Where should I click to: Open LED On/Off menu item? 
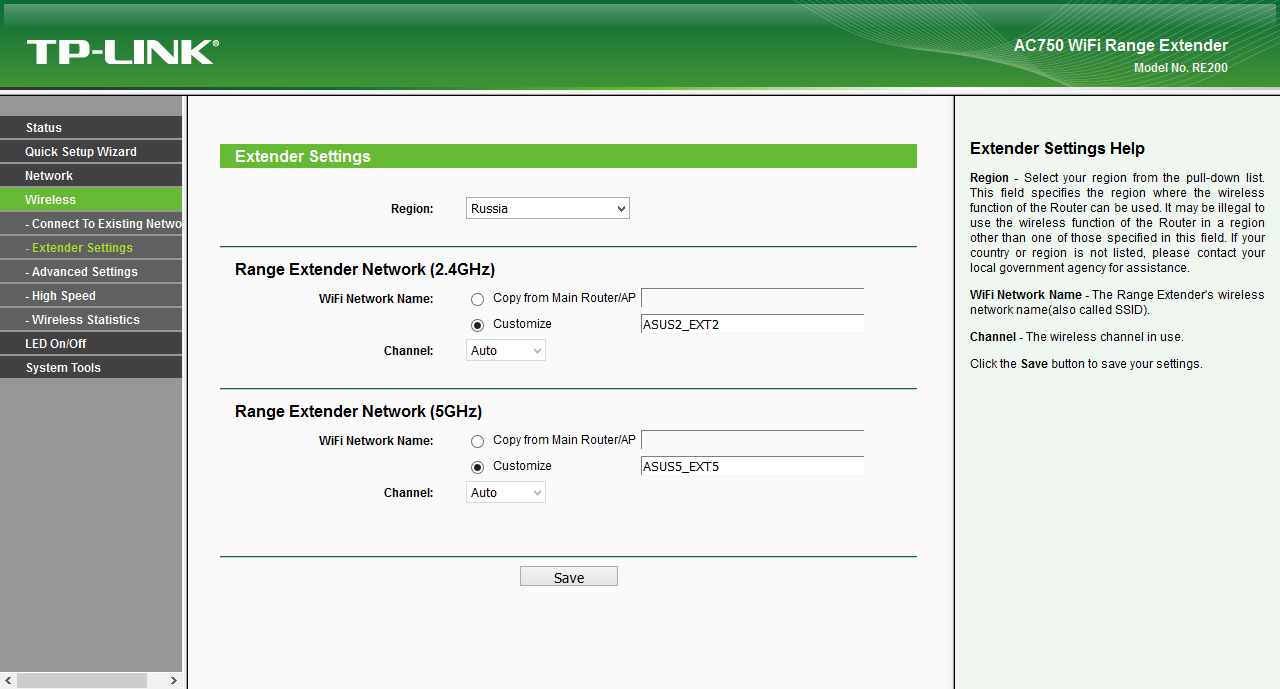[x=91, y=344]
